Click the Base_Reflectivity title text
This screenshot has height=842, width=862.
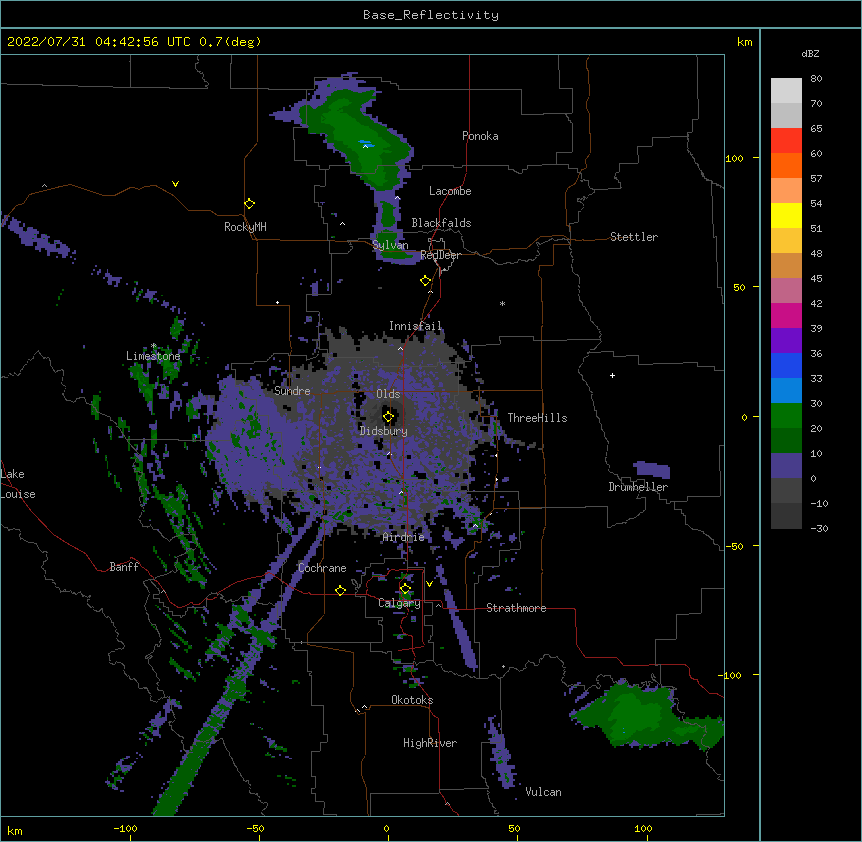pyautogui.click(x=431, y=15)
